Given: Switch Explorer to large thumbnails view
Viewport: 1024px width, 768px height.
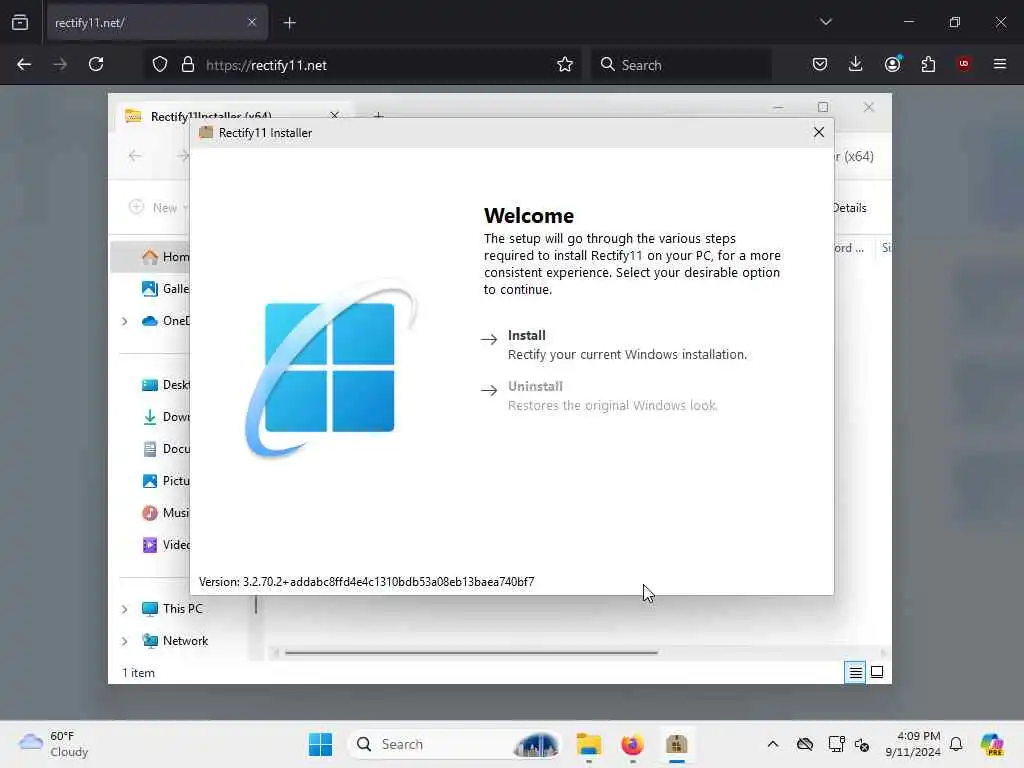Looking at the screenshot, I should click(877, 672).
